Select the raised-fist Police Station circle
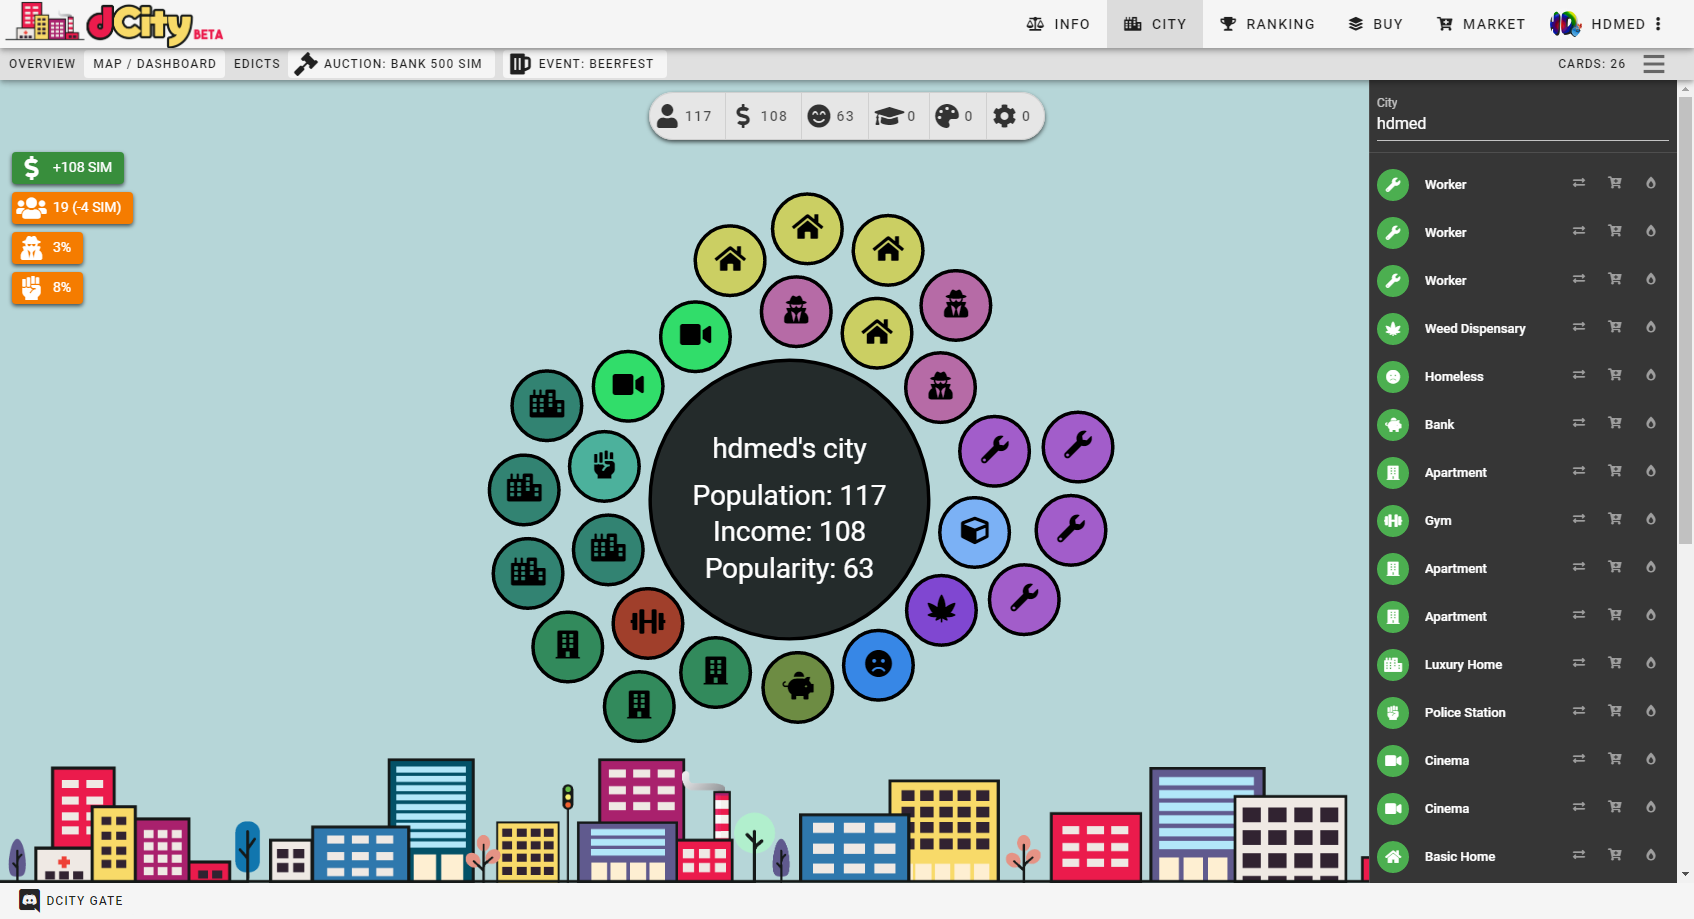Viewport: 1694px width, 919px height. [604, 466]
